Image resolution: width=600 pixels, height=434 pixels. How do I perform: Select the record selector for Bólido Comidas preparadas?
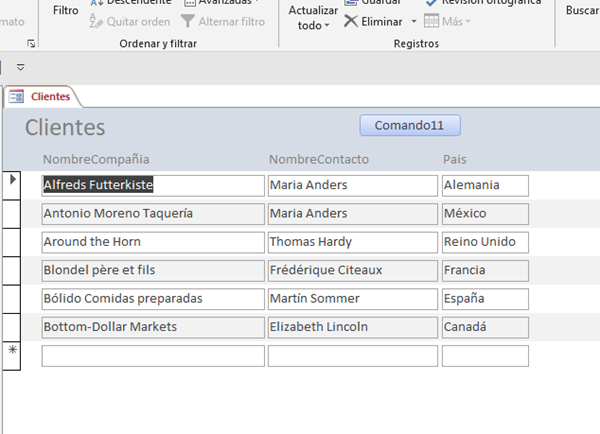pyautogui.click(x=12, y=299)
